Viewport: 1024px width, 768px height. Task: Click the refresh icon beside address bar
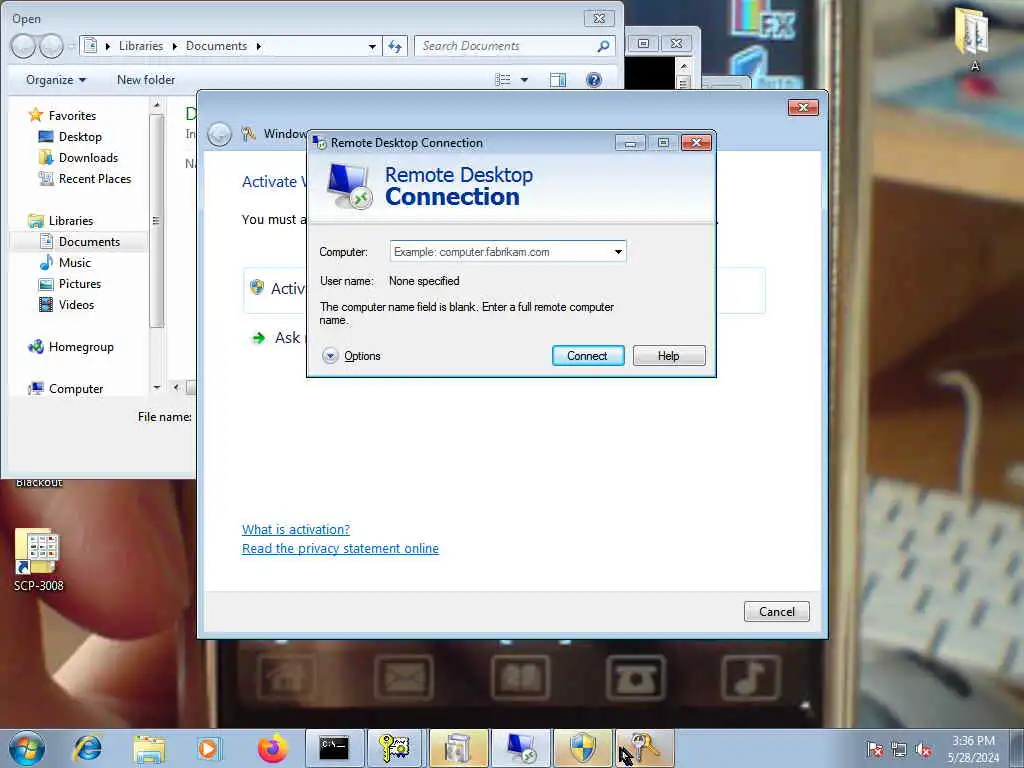395,46
